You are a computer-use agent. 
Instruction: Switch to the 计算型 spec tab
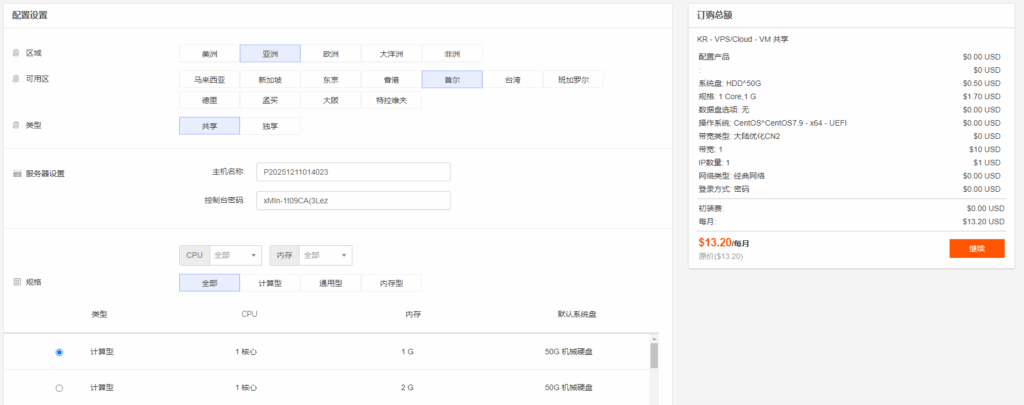pos(270,283)
